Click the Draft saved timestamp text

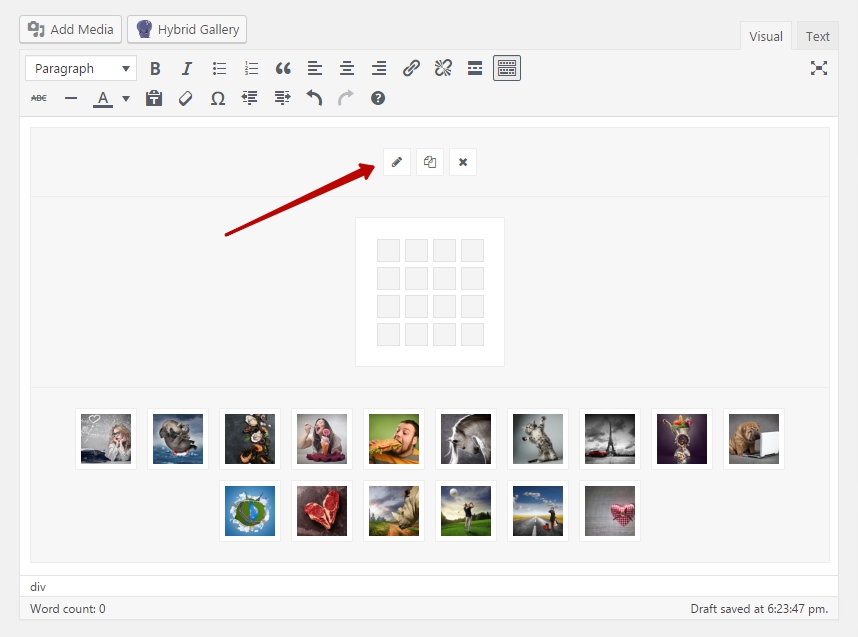click(759, 609)
